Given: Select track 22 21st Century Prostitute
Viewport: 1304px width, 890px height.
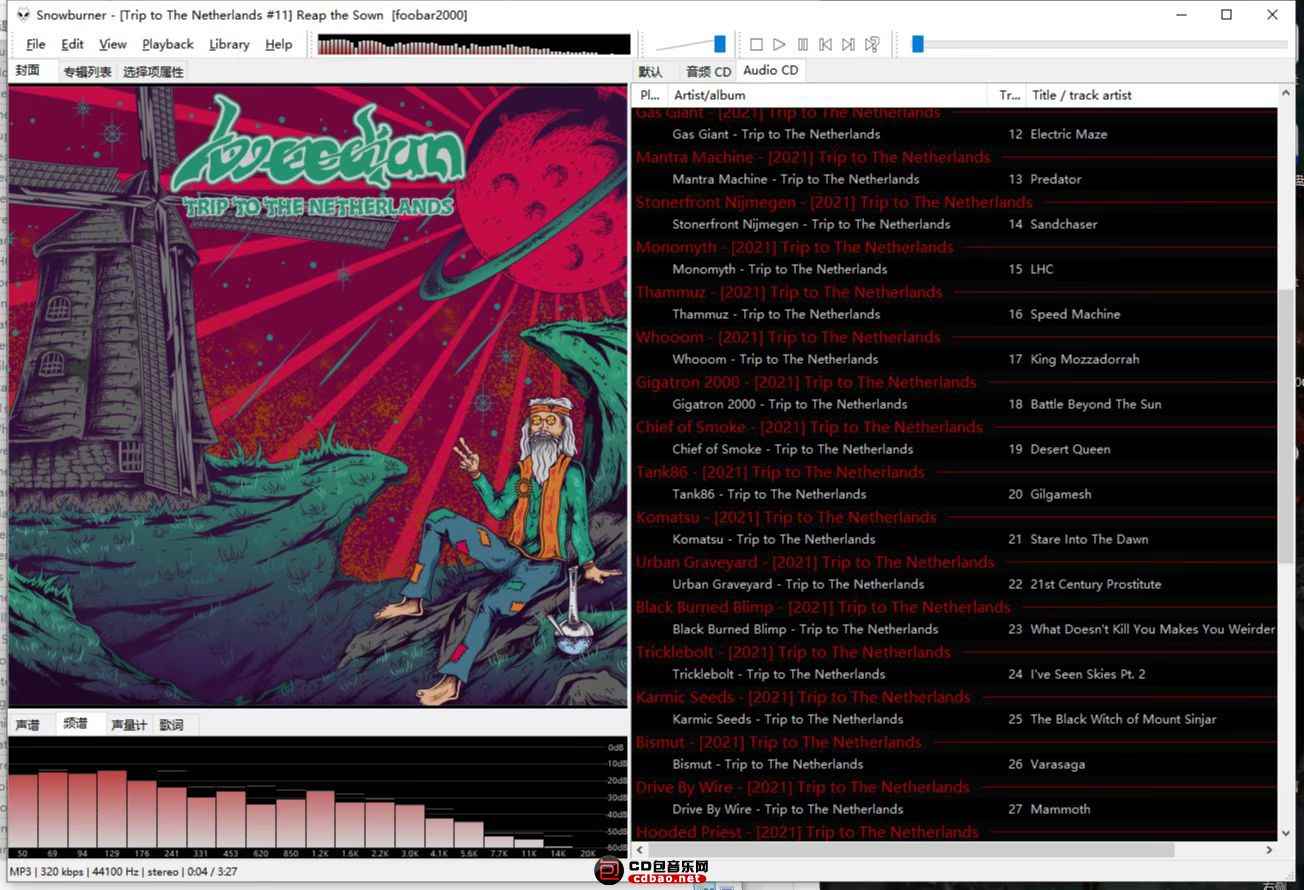Looking at the screenshot, I should (x=955, y=584).
